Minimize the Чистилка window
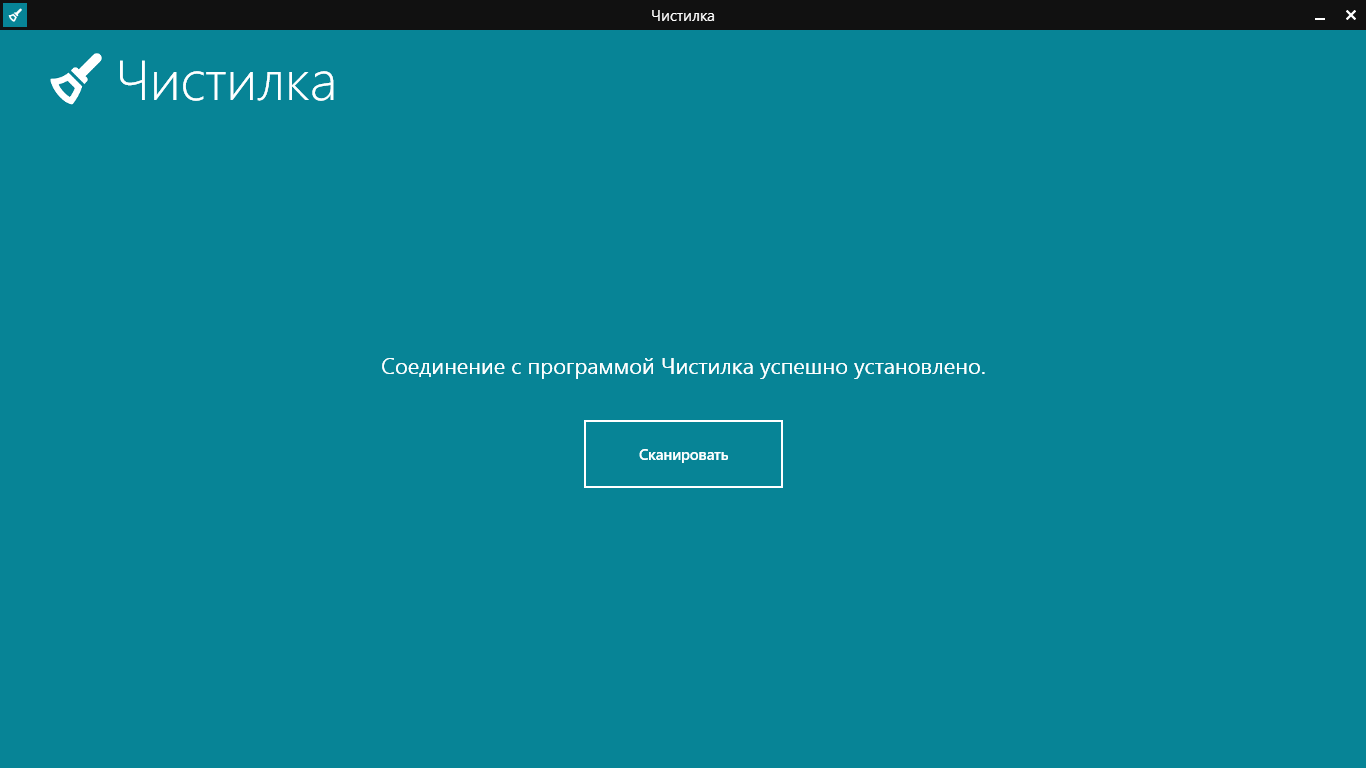This screenshot has width=1366, height=768. 1319,16
